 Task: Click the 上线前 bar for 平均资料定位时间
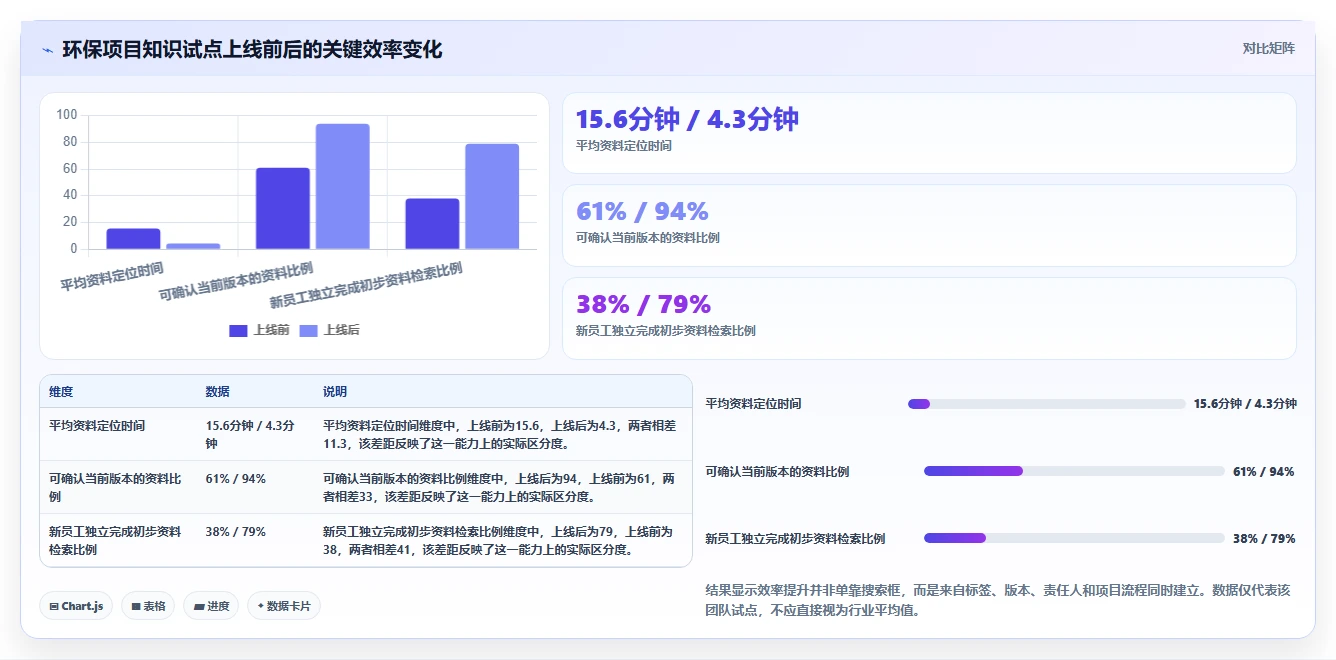coord(133,239)
